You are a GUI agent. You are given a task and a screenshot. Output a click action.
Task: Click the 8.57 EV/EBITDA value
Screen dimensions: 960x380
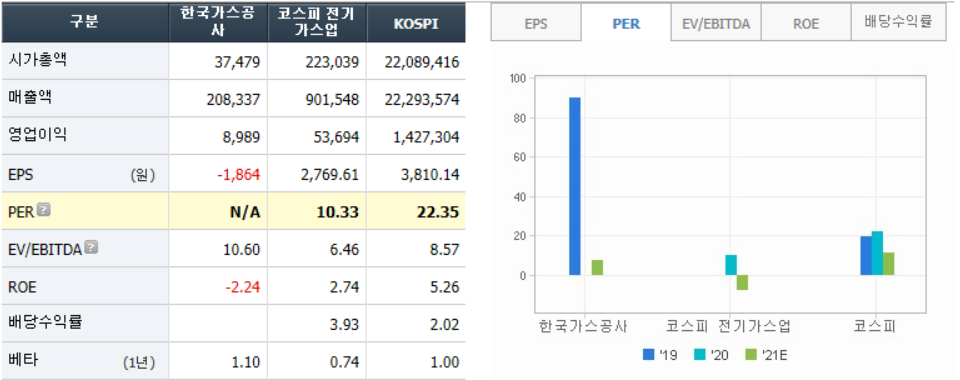tap(444, 250)
